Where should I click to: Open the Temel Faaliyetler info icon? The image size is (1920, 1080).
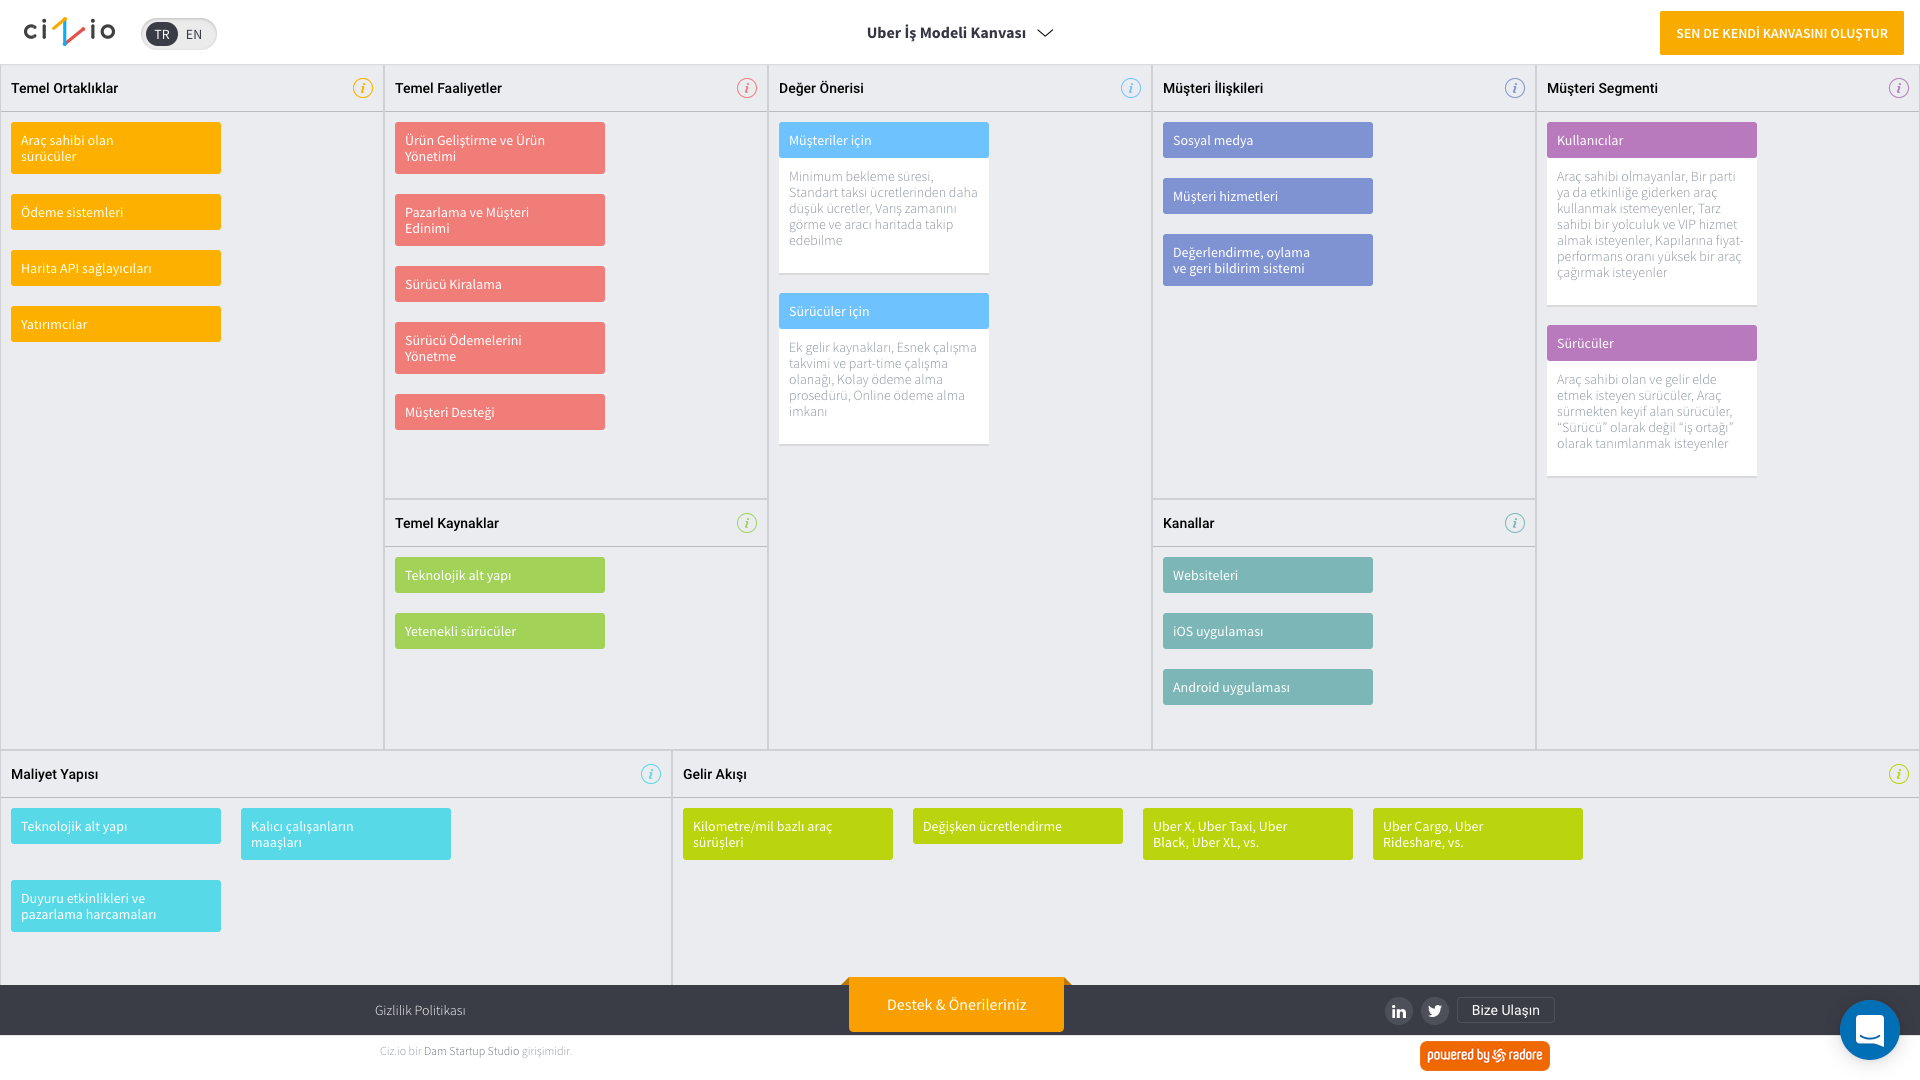tap(747, 88)
